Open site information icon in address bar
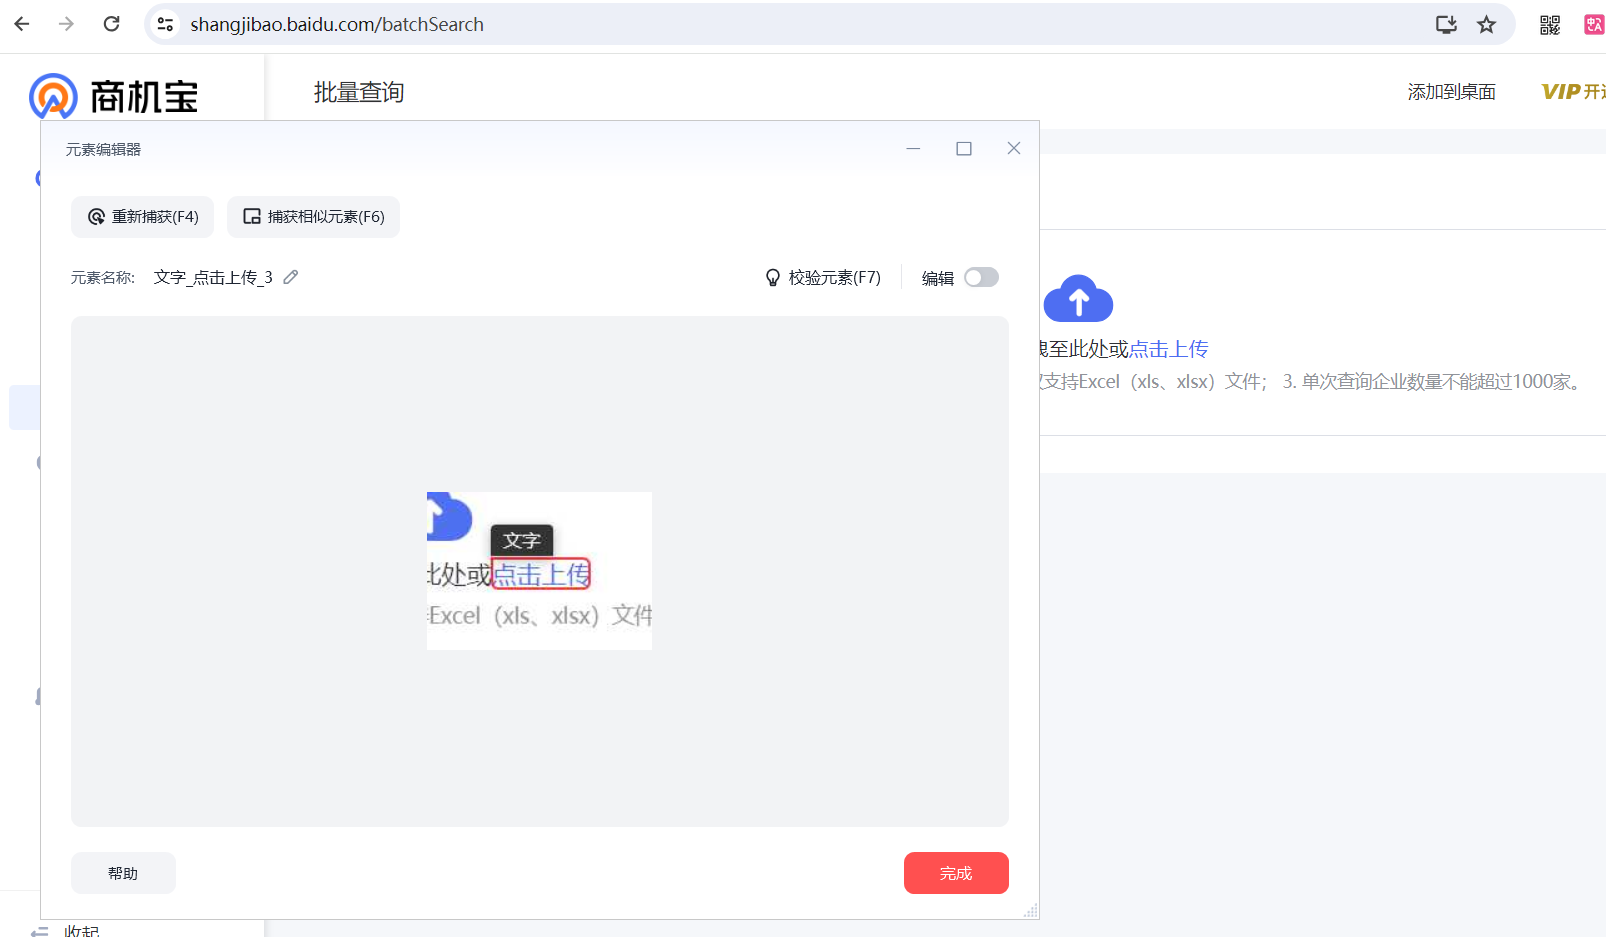 pos(166,24)
